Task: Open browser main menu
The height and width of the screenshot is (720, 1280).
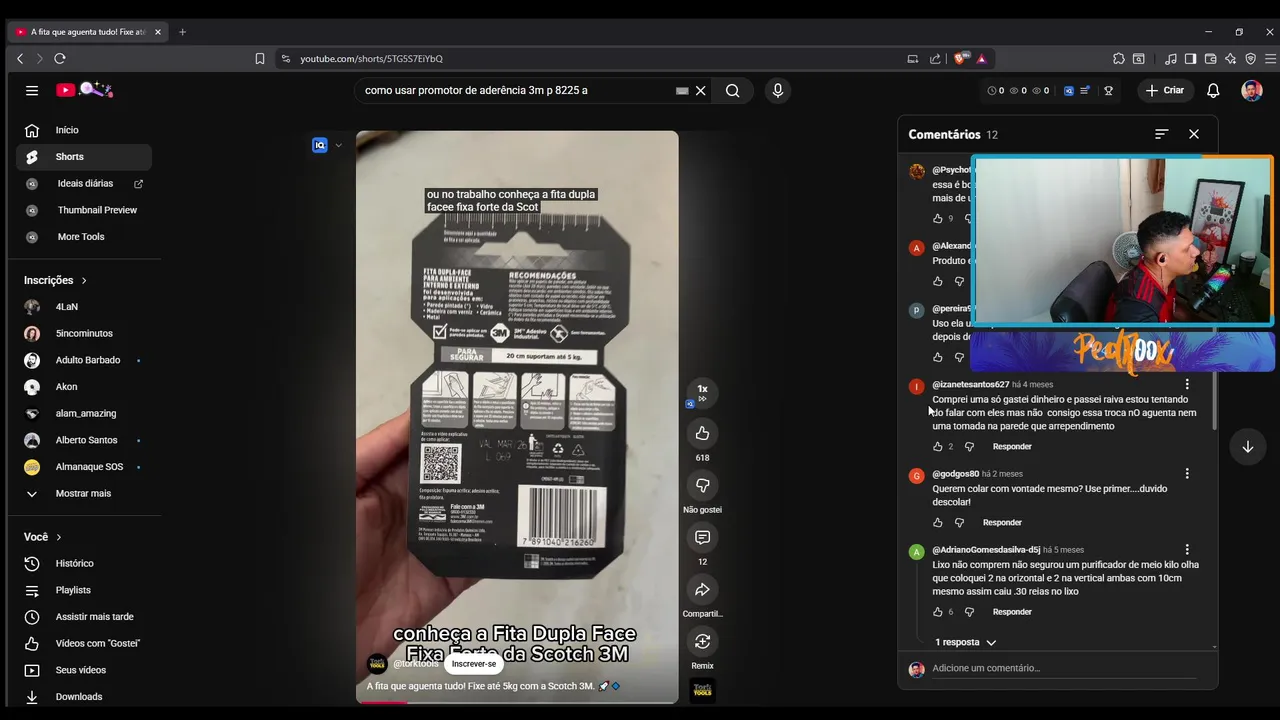Action: click(1270, 59)
